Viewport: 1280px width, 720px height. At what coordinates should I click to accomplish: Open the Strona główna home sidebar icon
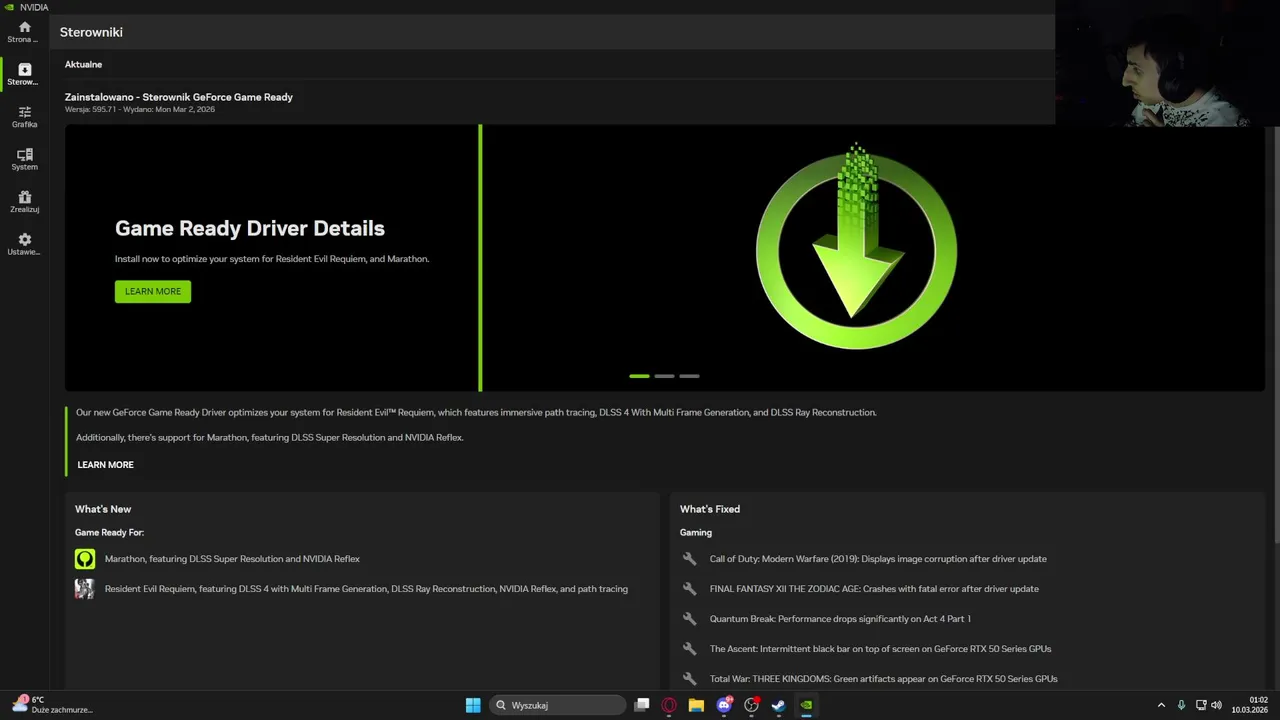(x=24, y=32)
